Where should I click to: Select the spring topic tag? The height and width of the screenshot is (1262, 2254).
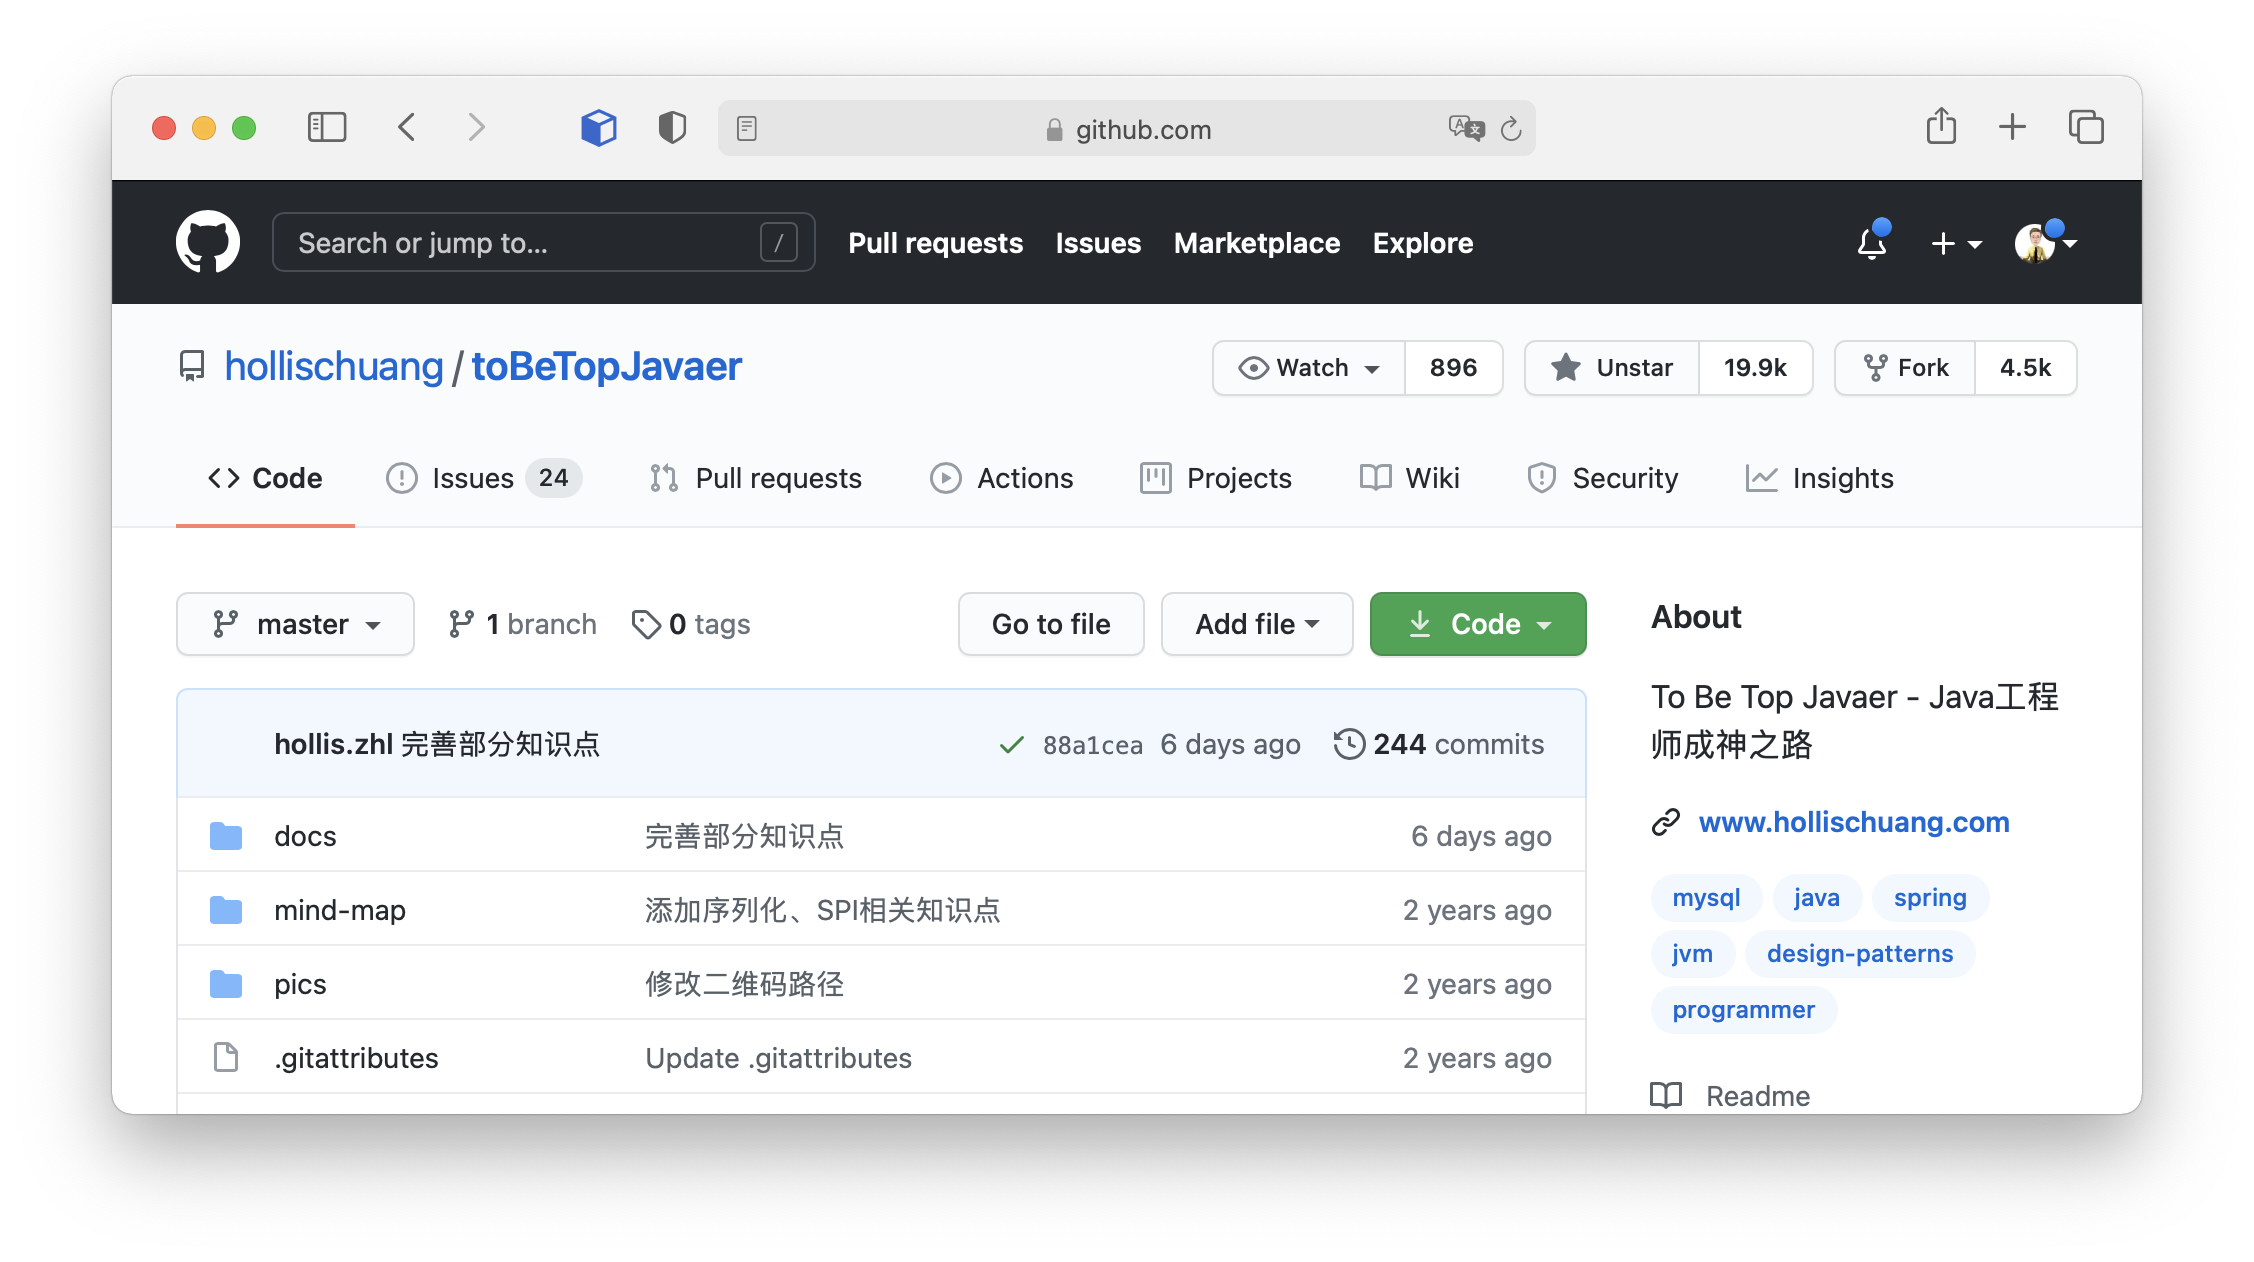[1930, 898]
